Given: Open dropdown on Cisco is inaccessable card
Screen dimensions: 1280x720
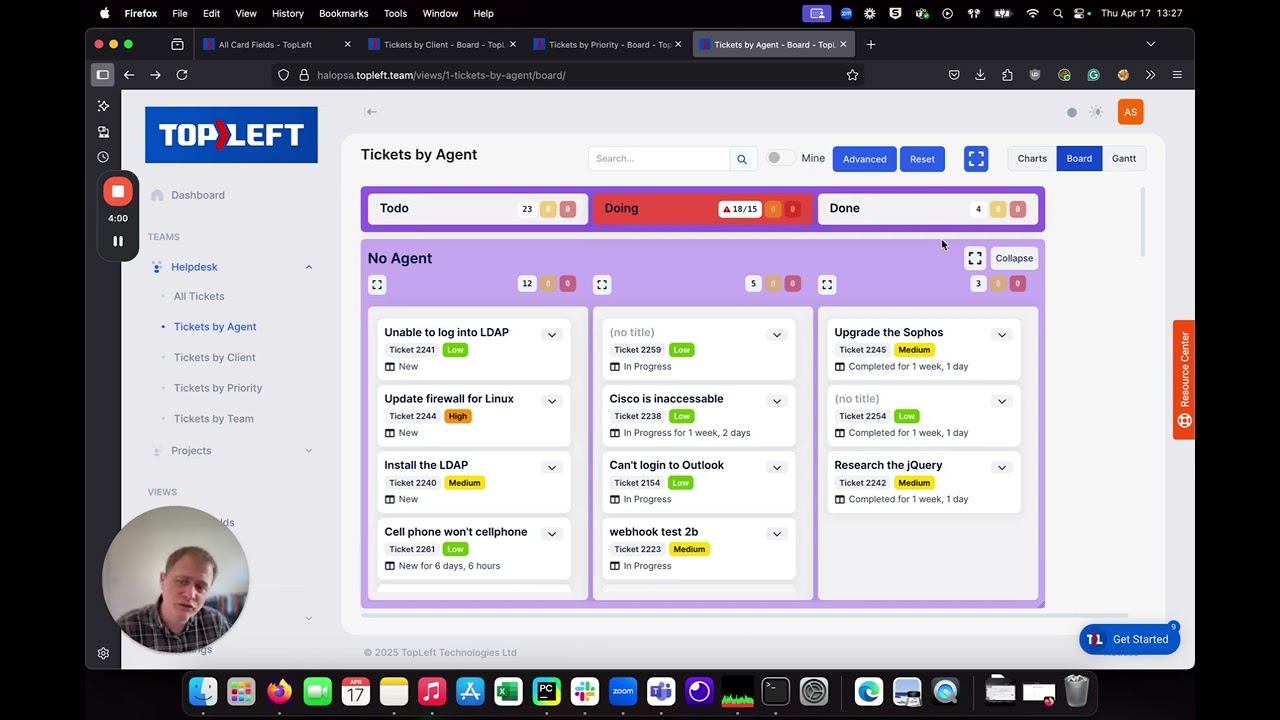Looking at the screenshot, I should coord(776,401).
